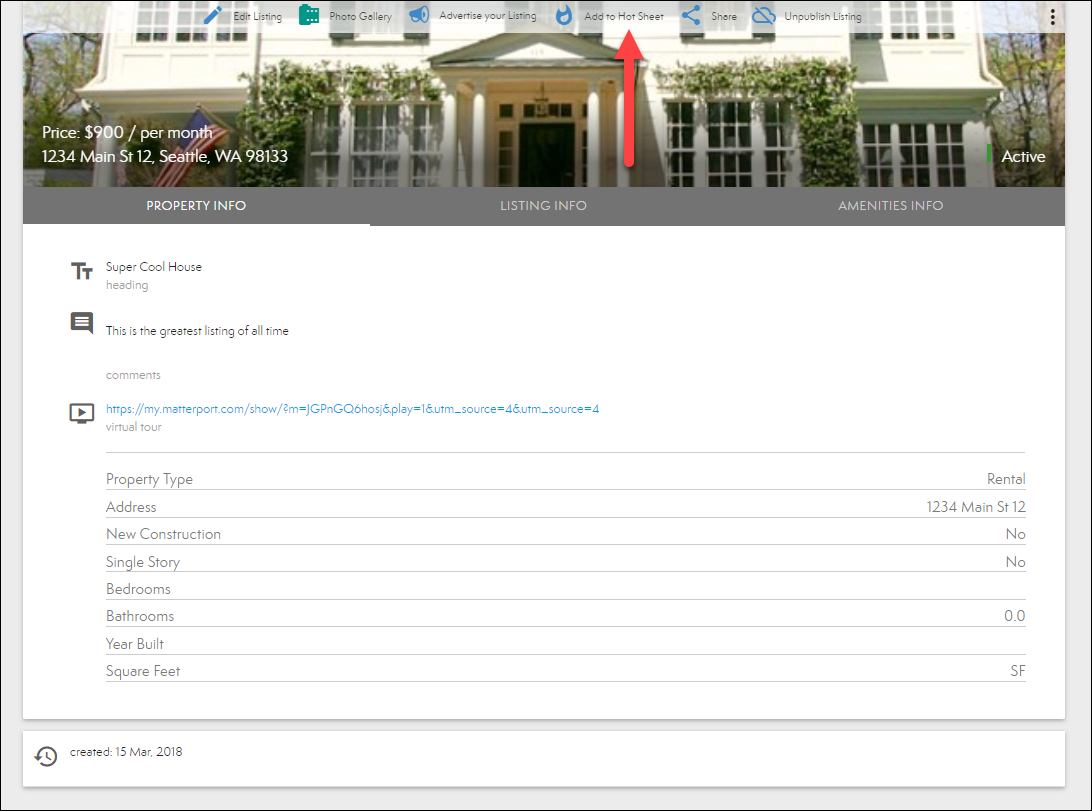1092x811 pixels.
Task: Click the Advertise your Listing megaphone icon
Action: click(x=419, y=16)
